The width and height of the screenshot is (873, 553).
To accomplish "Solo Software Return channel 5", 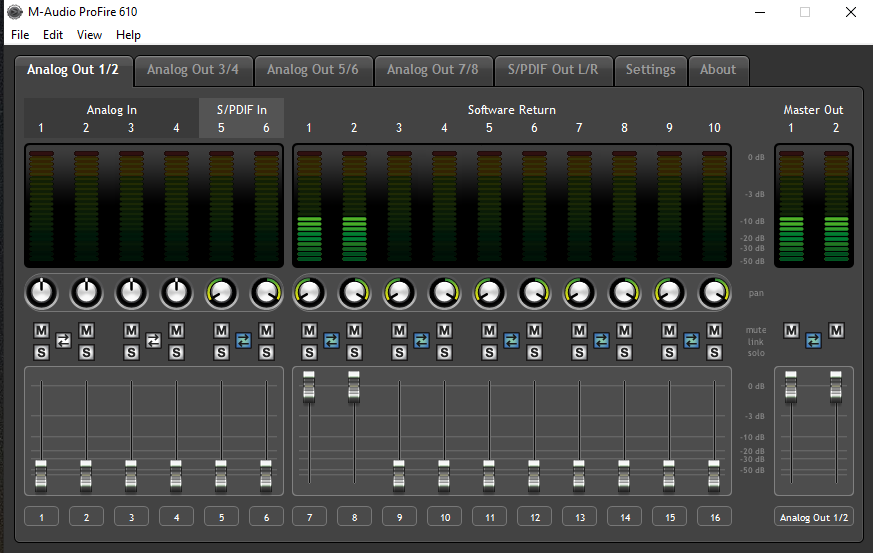I will [x=489, y=353].
